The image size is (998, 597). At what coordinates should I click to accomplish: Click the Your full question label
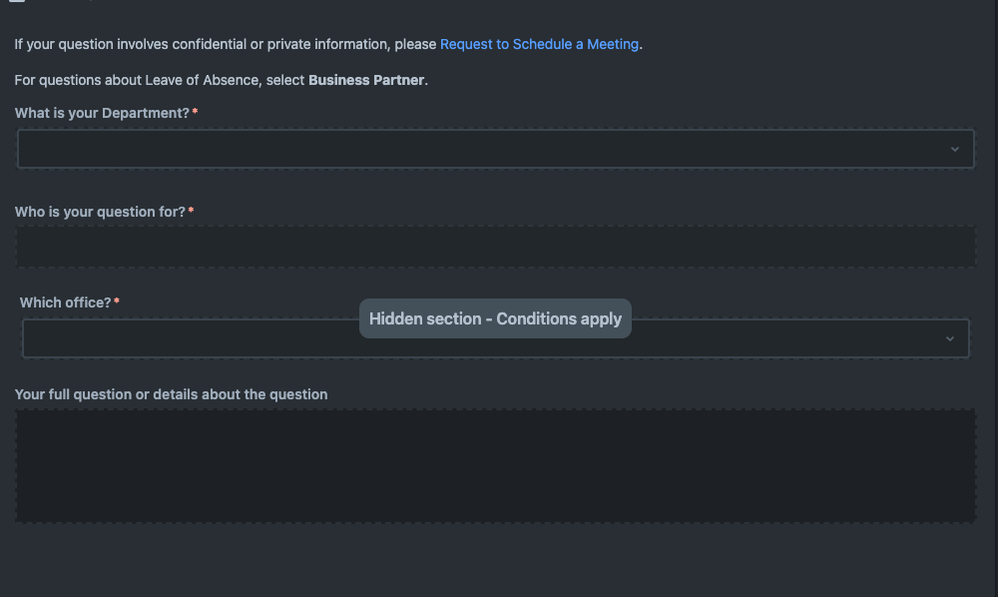click(x=170, y=394)
